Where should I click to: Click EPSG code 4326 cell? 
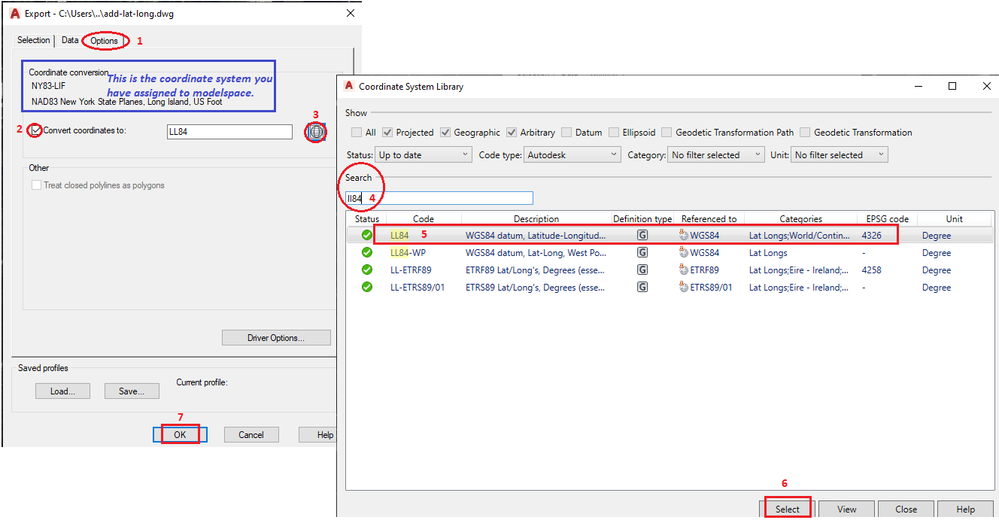point(871,235)
